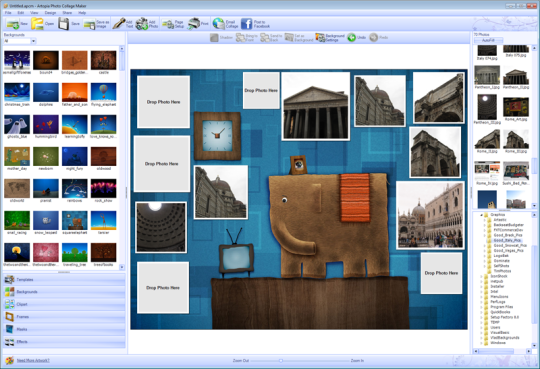Click the zoom slider handle
Viewport: 540px width, 369px height.
pyautogui.click(x=281, y=361)
